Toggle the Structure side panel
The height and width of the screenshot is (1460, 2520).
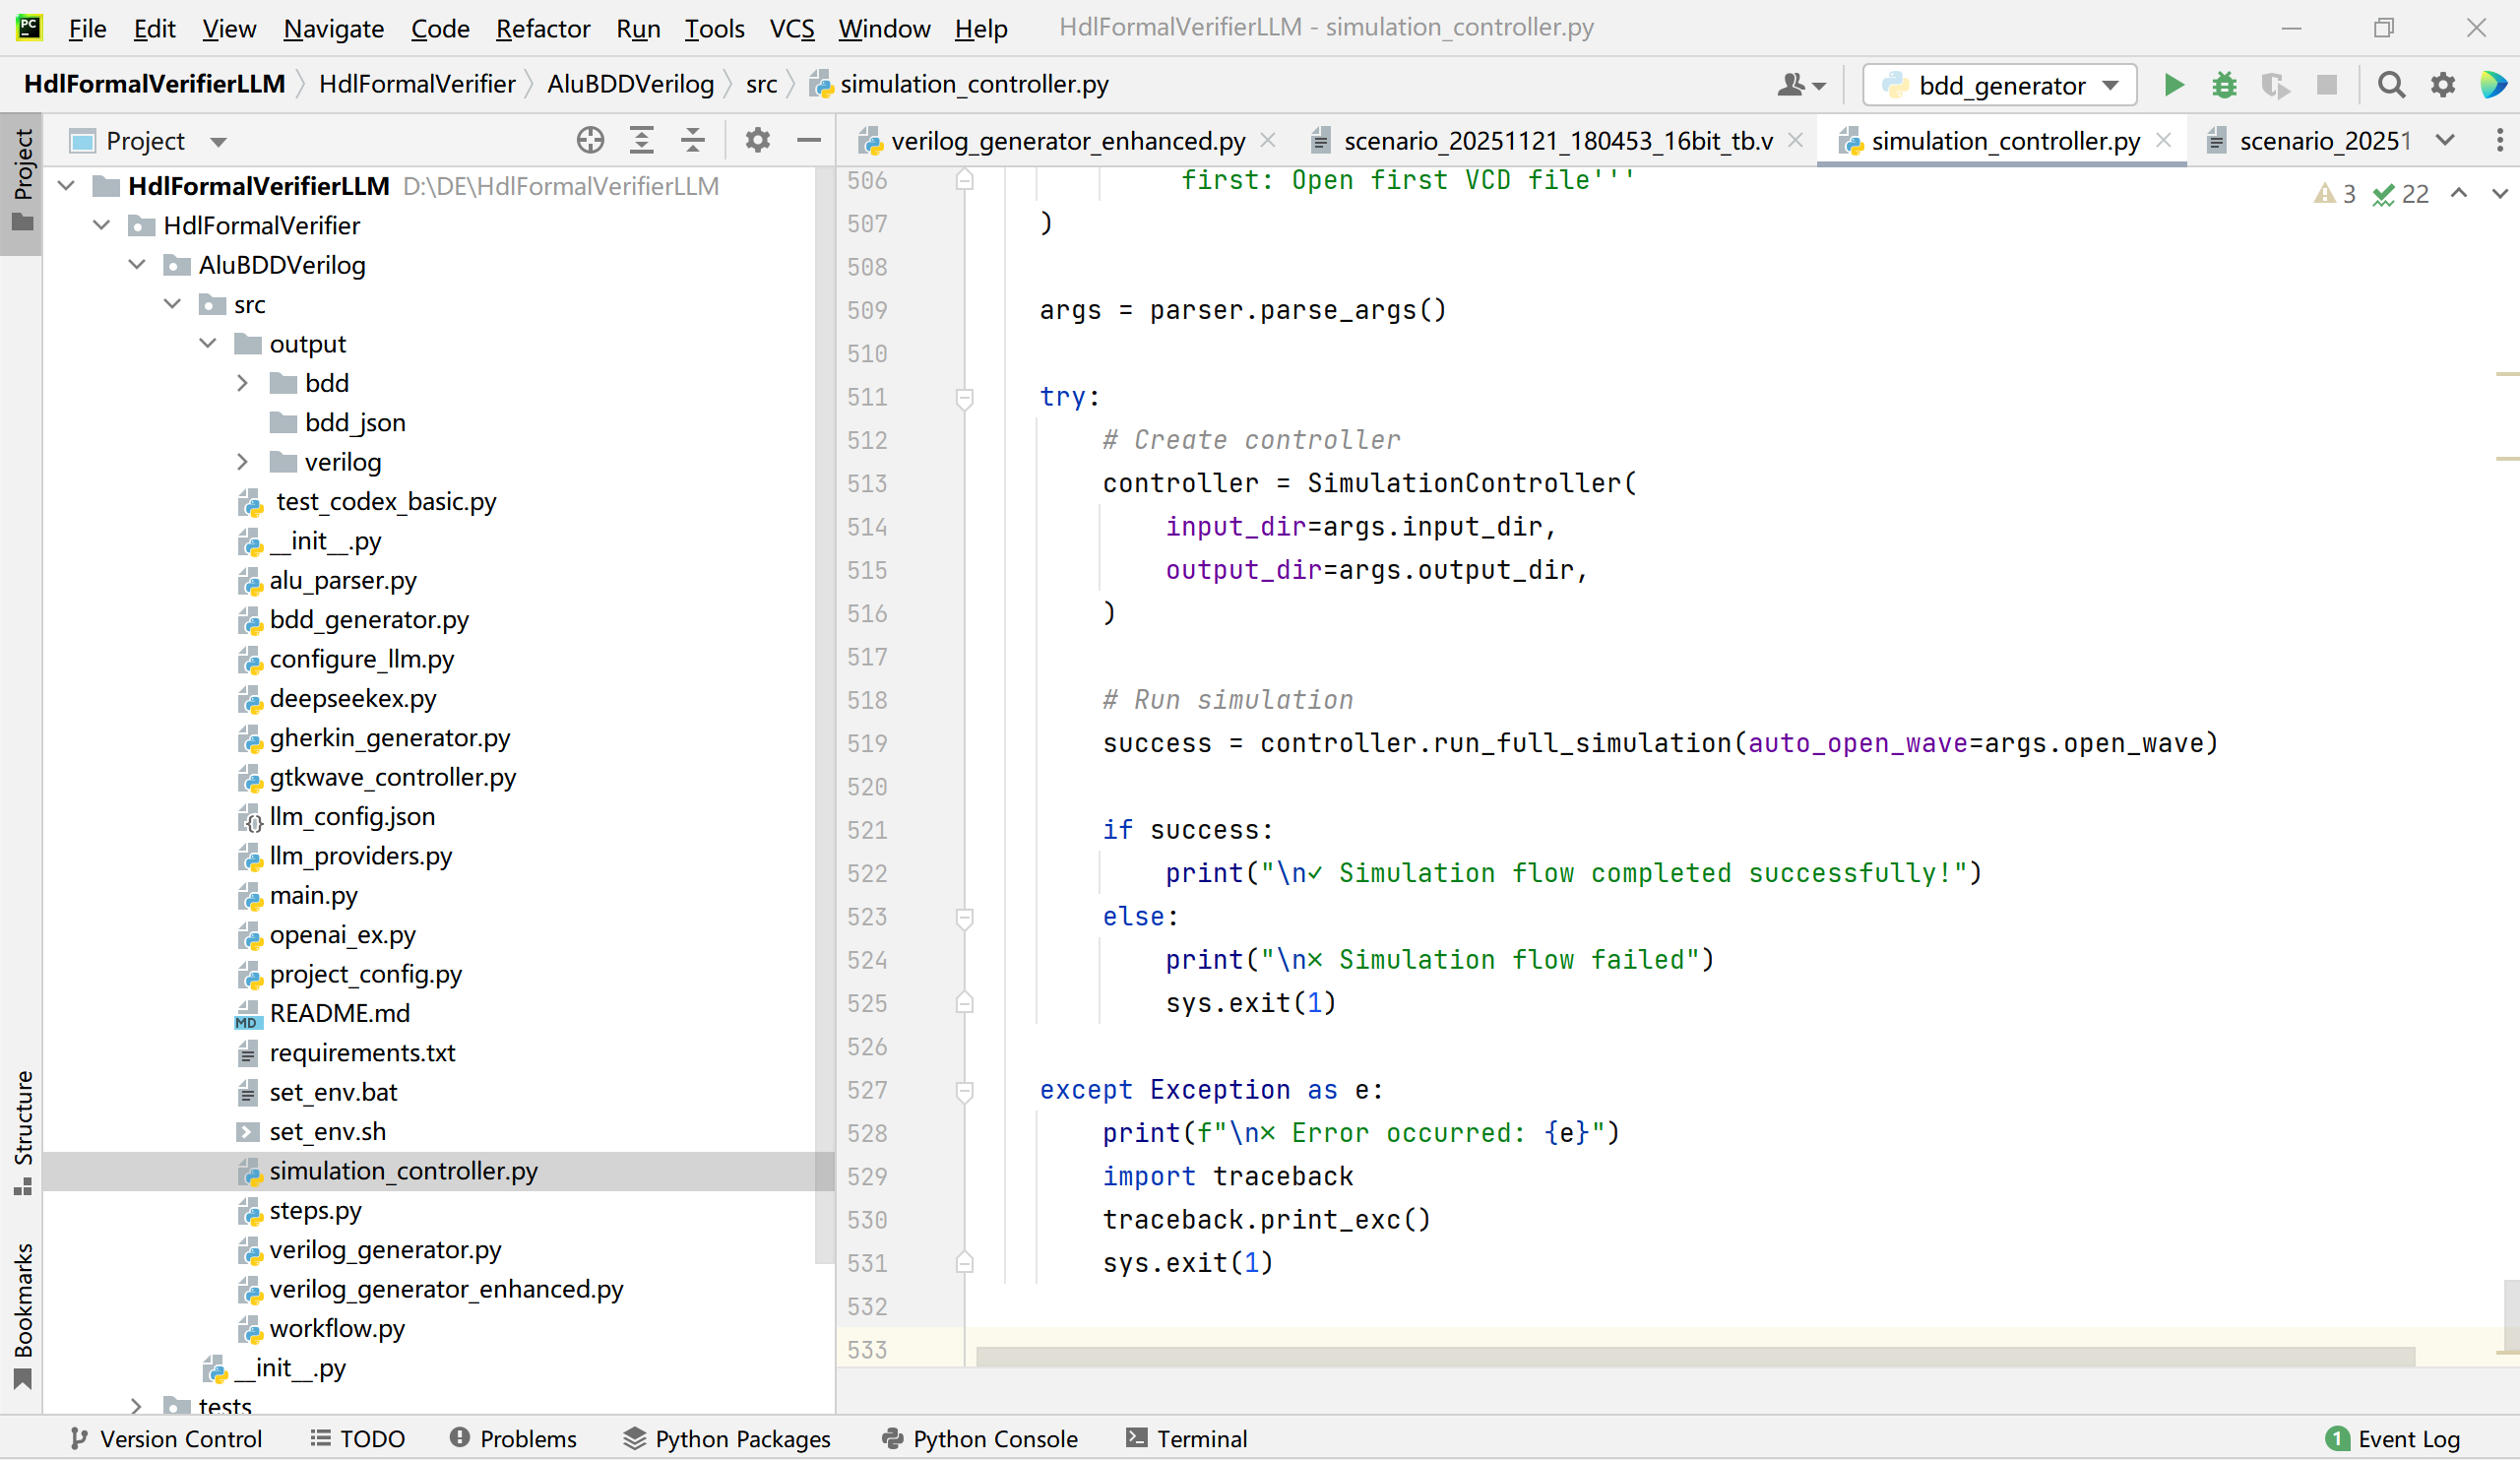(22, 1131)
